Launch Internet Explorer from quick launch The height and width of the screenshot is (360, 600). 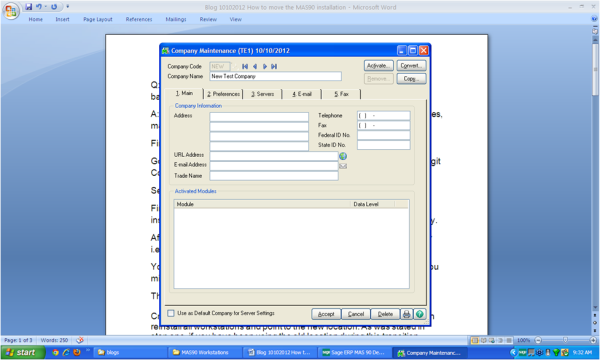click(66, 352)
